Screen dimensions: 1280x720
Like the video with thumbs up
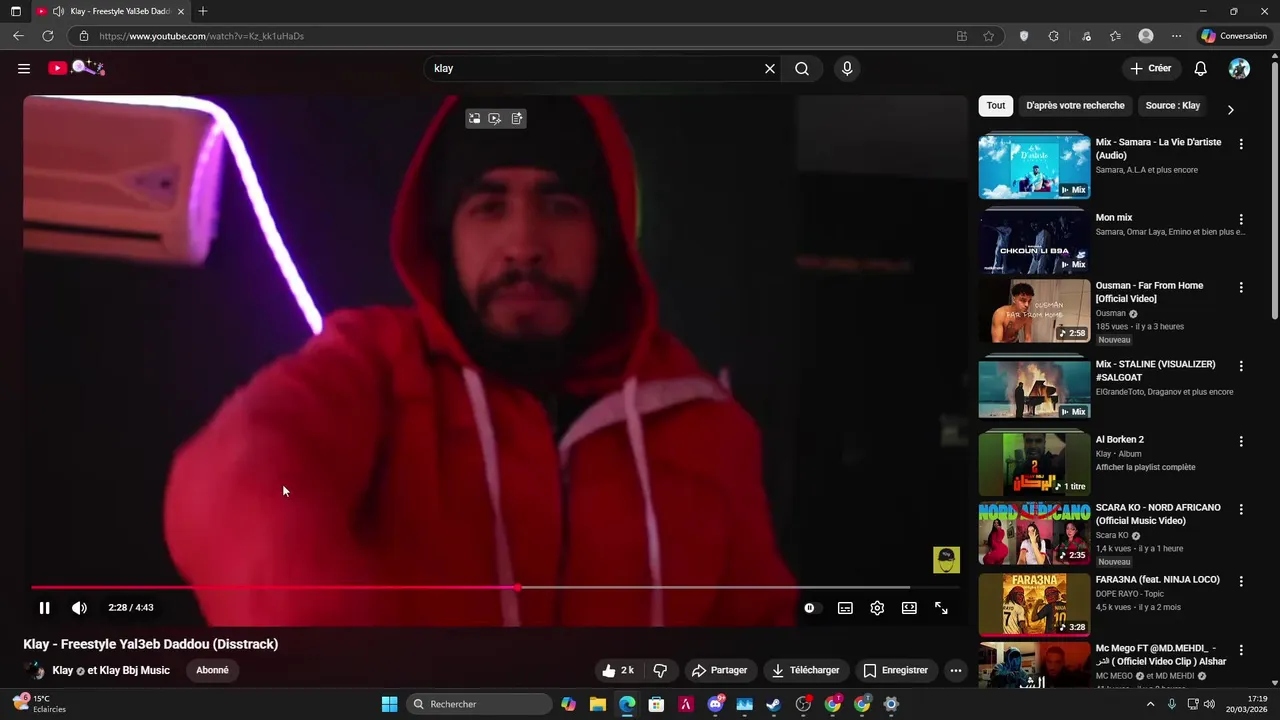[x=617, y=670]
